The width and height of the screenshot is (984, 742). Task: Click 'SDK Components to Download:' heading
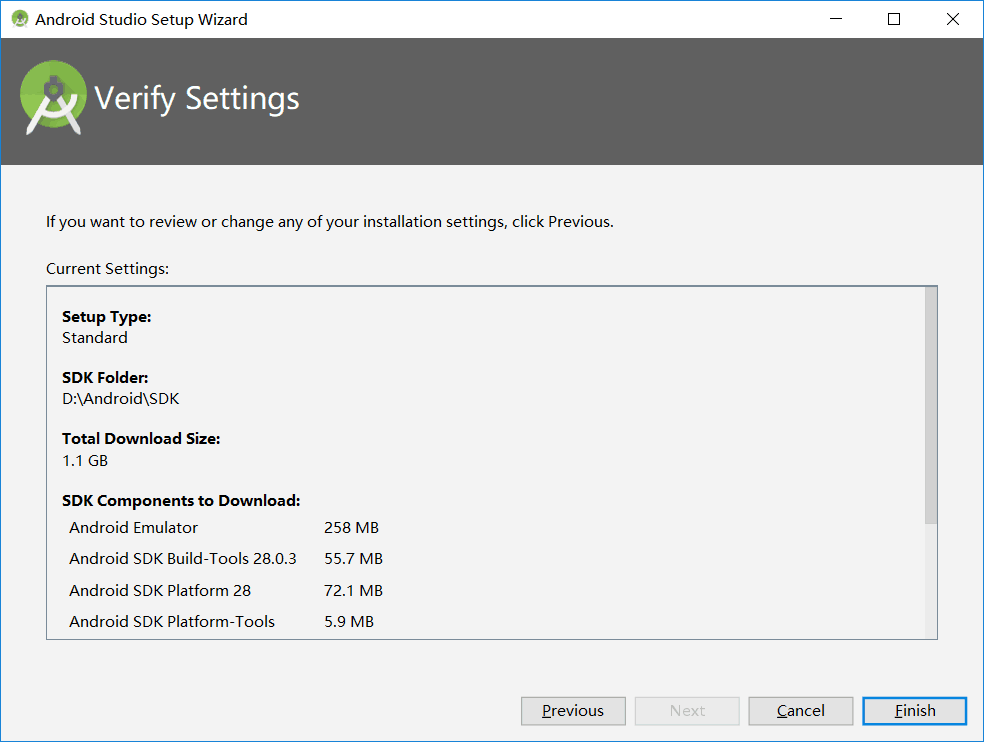pyautogui.click(x=181, y=501)
